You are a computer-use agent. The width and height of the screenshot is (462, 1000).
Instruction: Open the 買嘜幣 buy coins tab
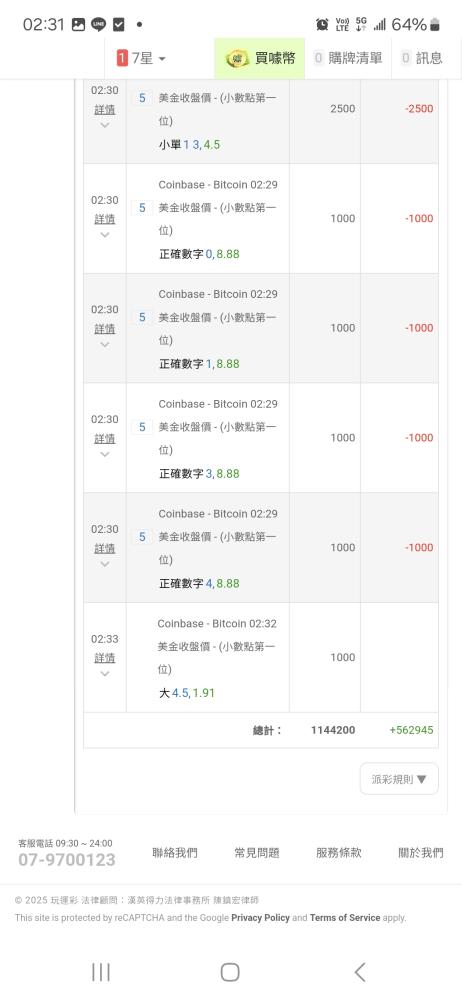260,59
